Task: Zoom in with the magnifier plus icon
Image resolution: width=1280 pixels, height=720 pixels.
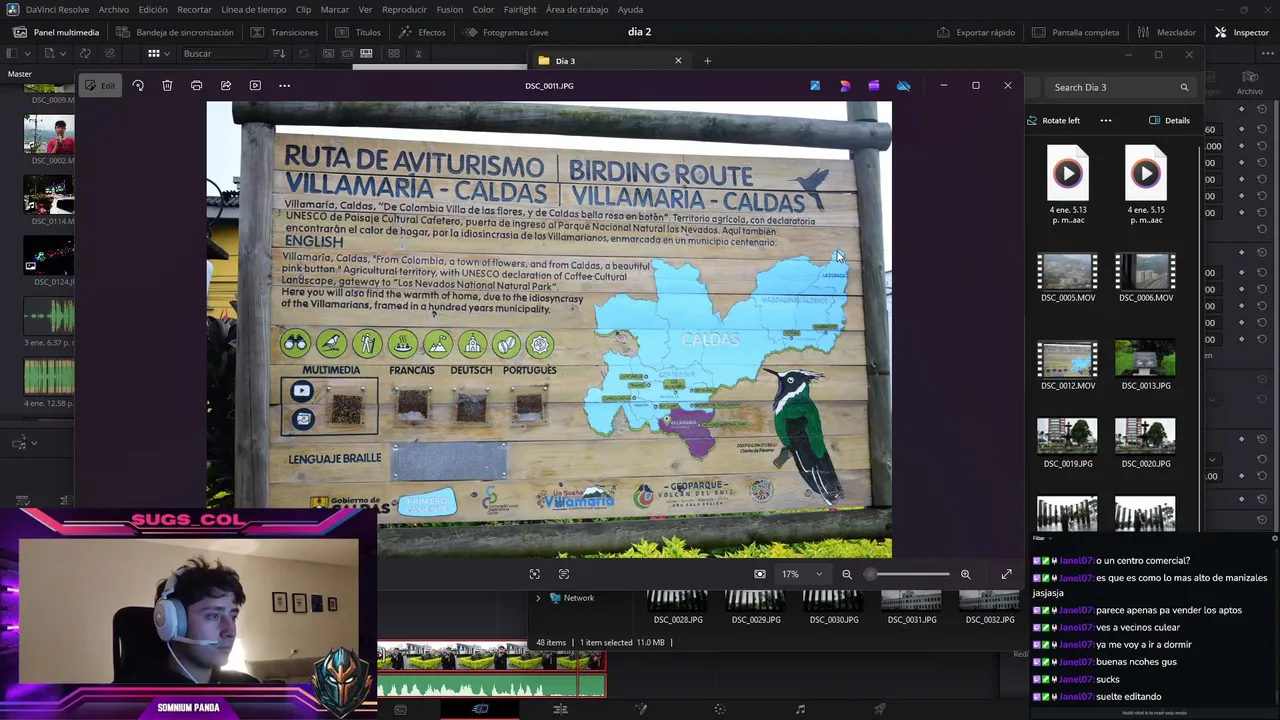Action: pos(965,574)
